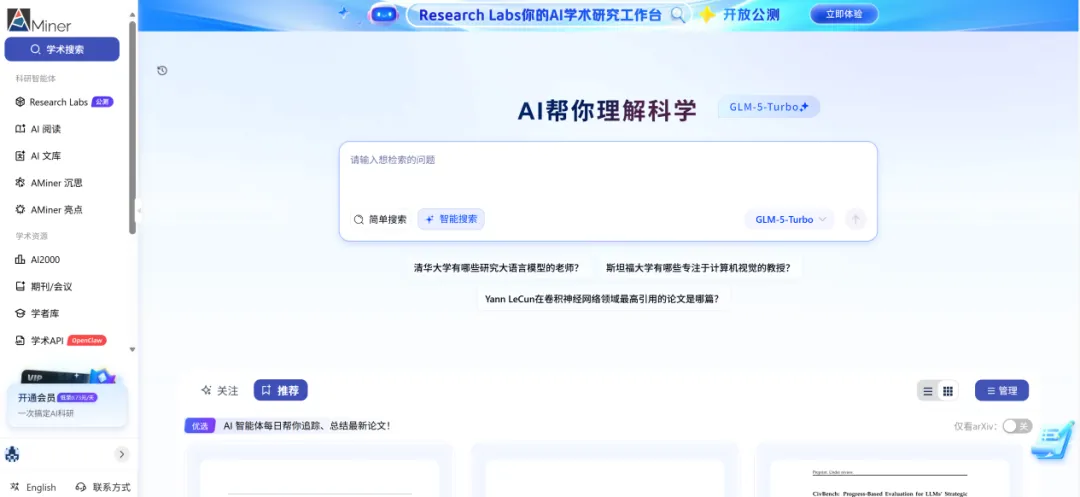Click the 优选 purple tag
1080x497 pixels.
point(200,426)
